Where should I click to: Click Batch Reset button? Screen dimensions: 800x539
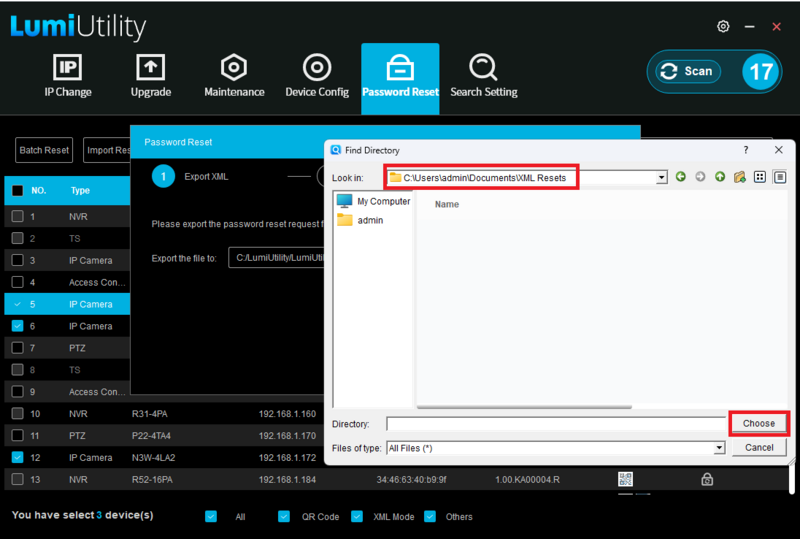tap(44, 150)
